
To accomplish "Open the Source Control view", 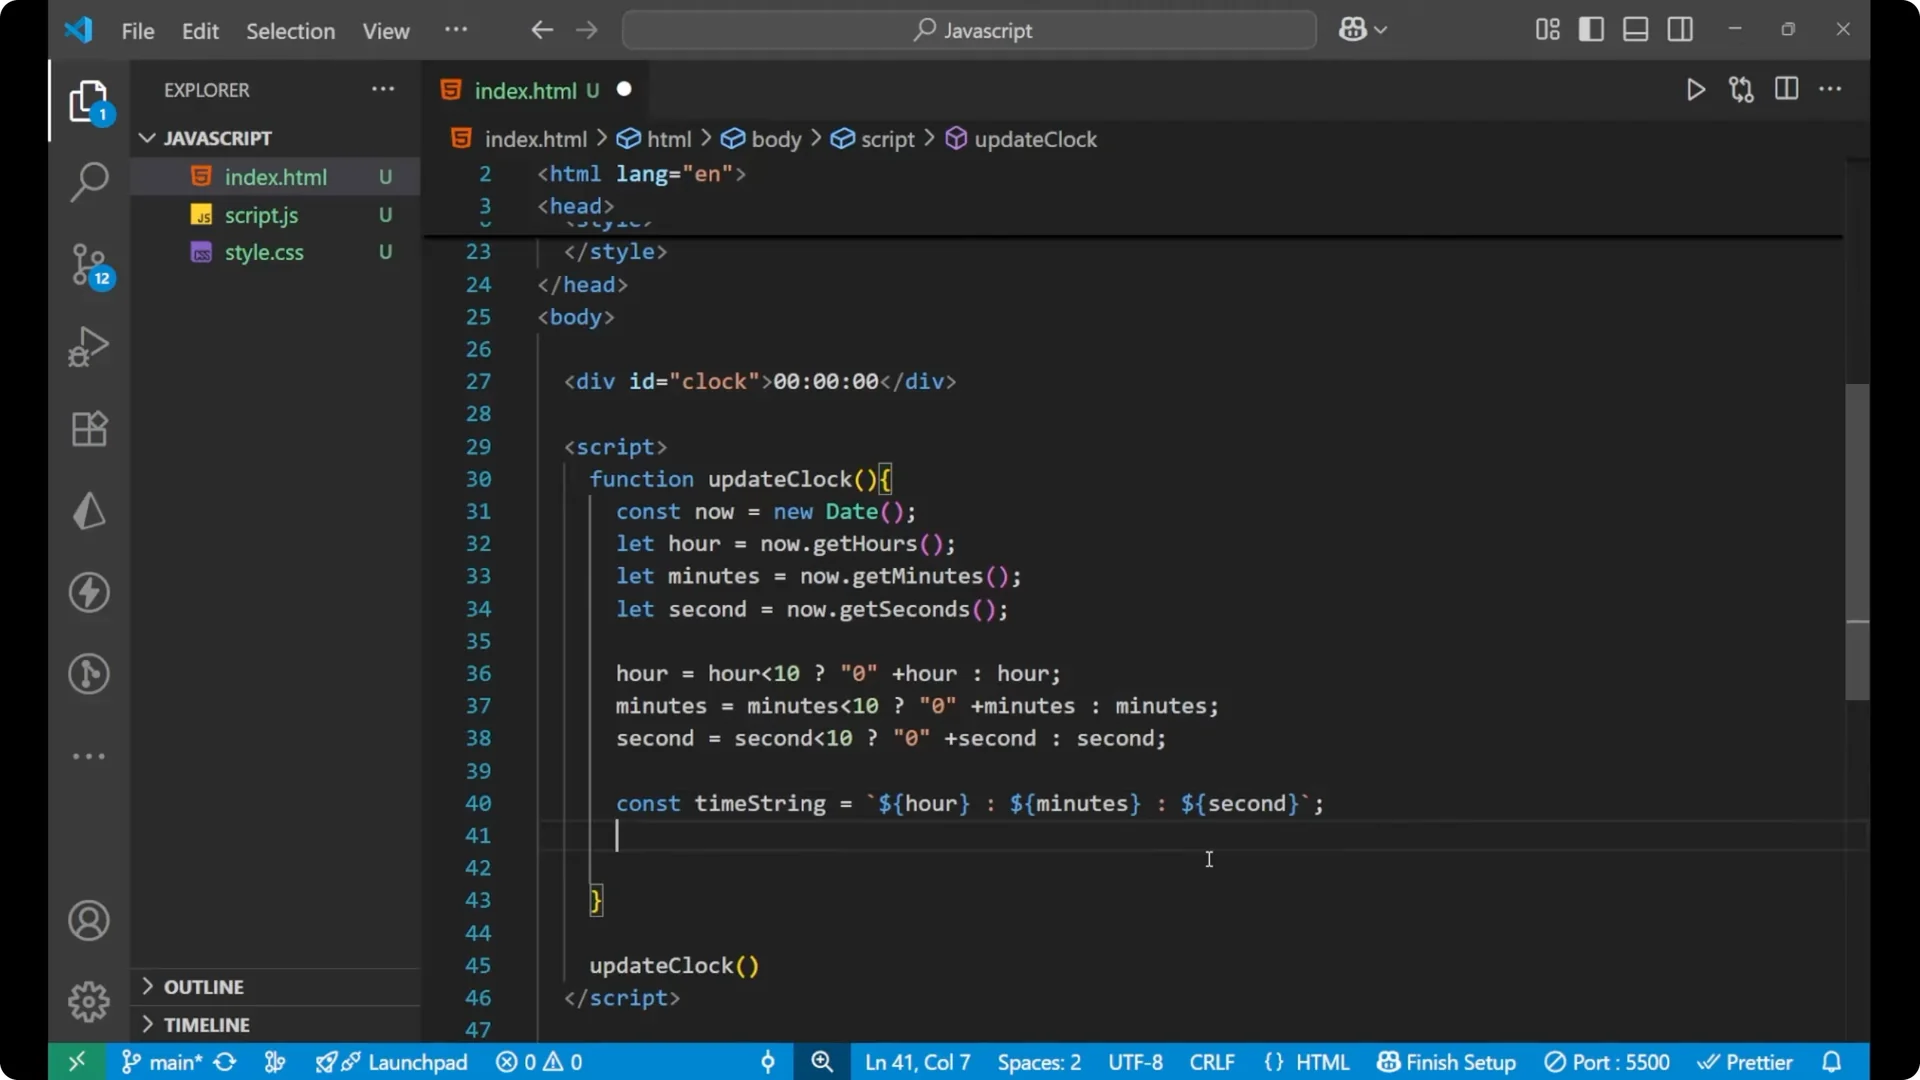I will [89, 265].
